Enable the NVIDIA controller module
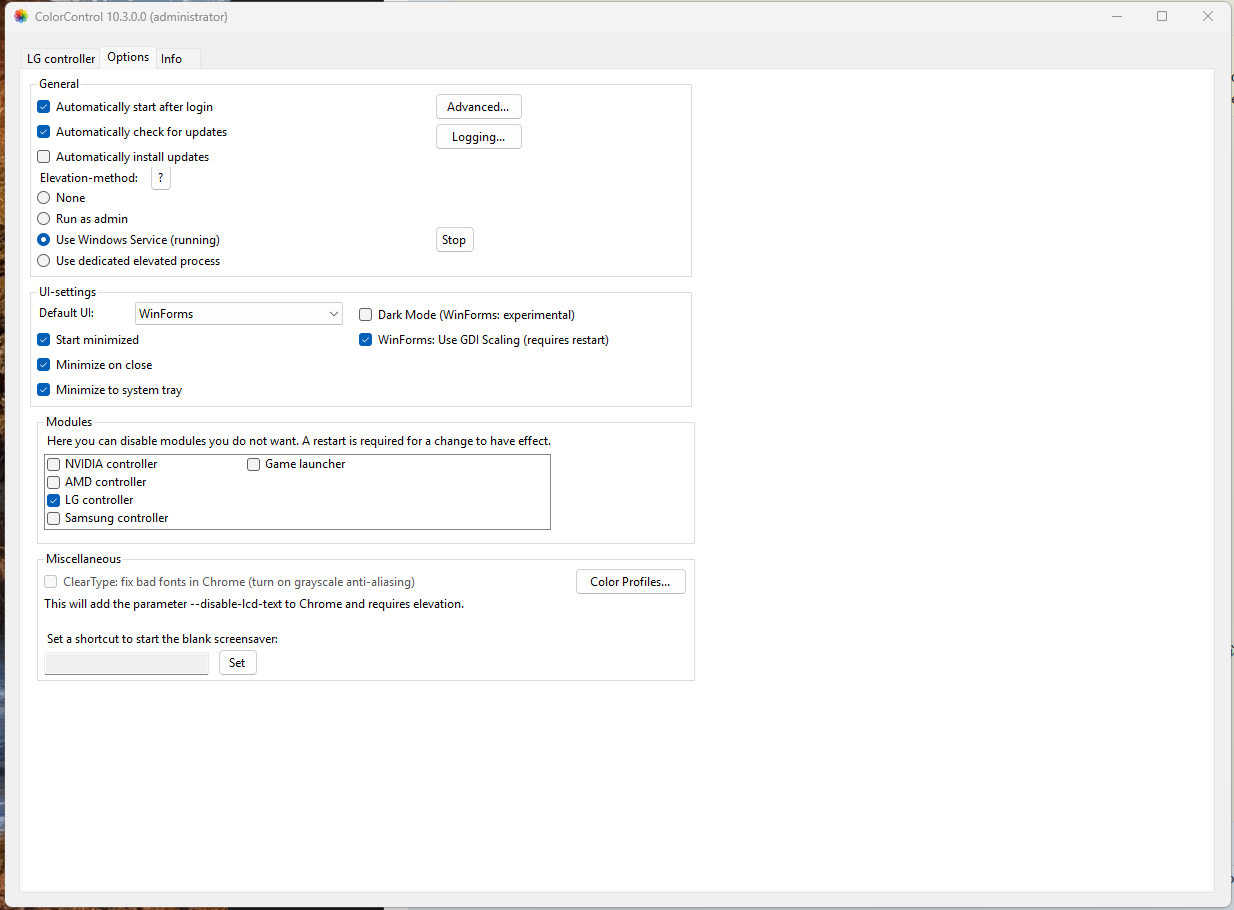1234x910 pixels. pyautogui.click(x=54, y=464)
